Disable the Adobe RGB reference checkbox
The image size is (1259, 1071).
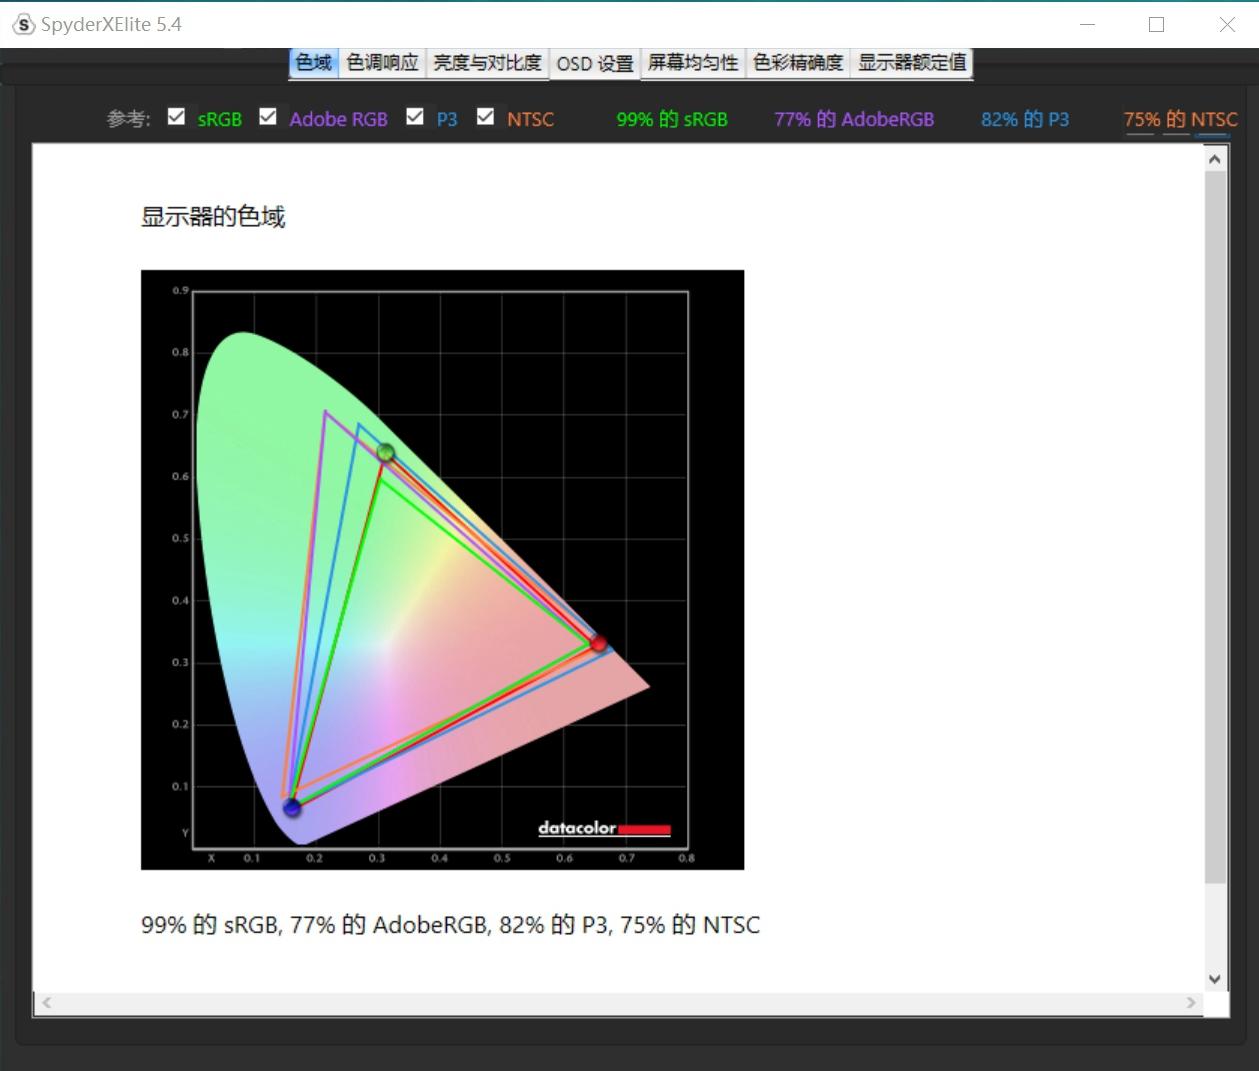click(x=268, y=116)
